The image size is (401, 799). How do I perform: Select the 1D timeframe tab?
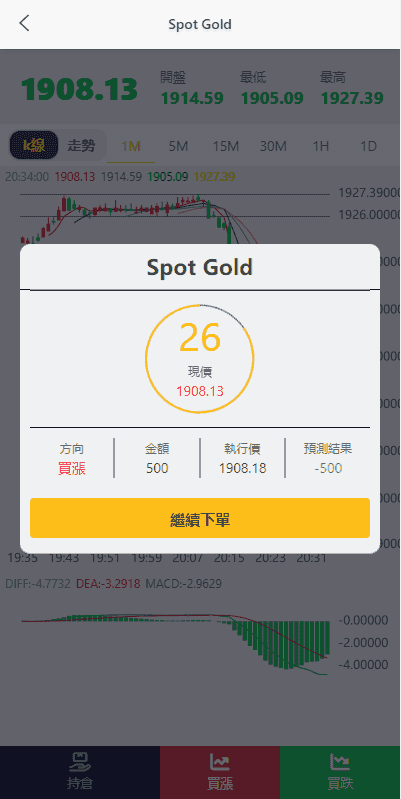tap(368, 147)
